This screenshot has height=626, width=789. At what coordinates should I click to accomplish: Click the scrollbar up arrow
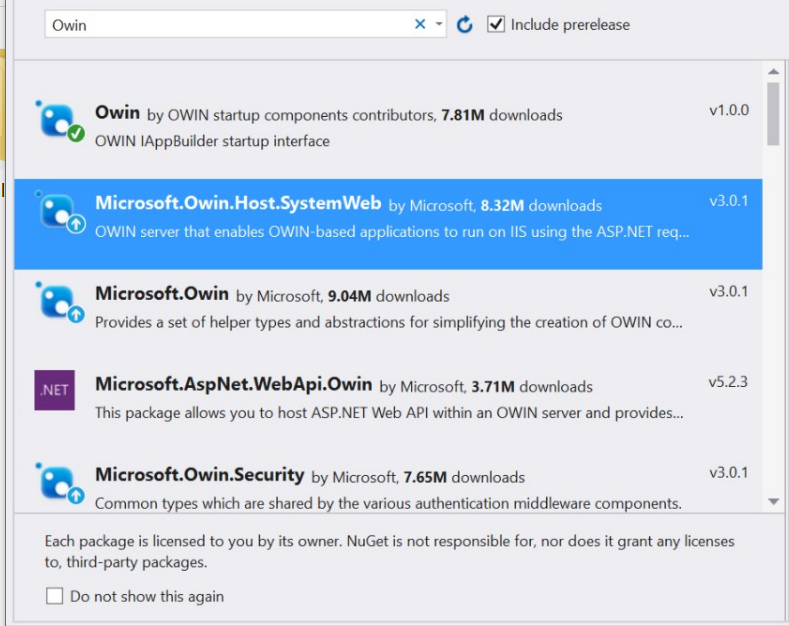[773, 72]
